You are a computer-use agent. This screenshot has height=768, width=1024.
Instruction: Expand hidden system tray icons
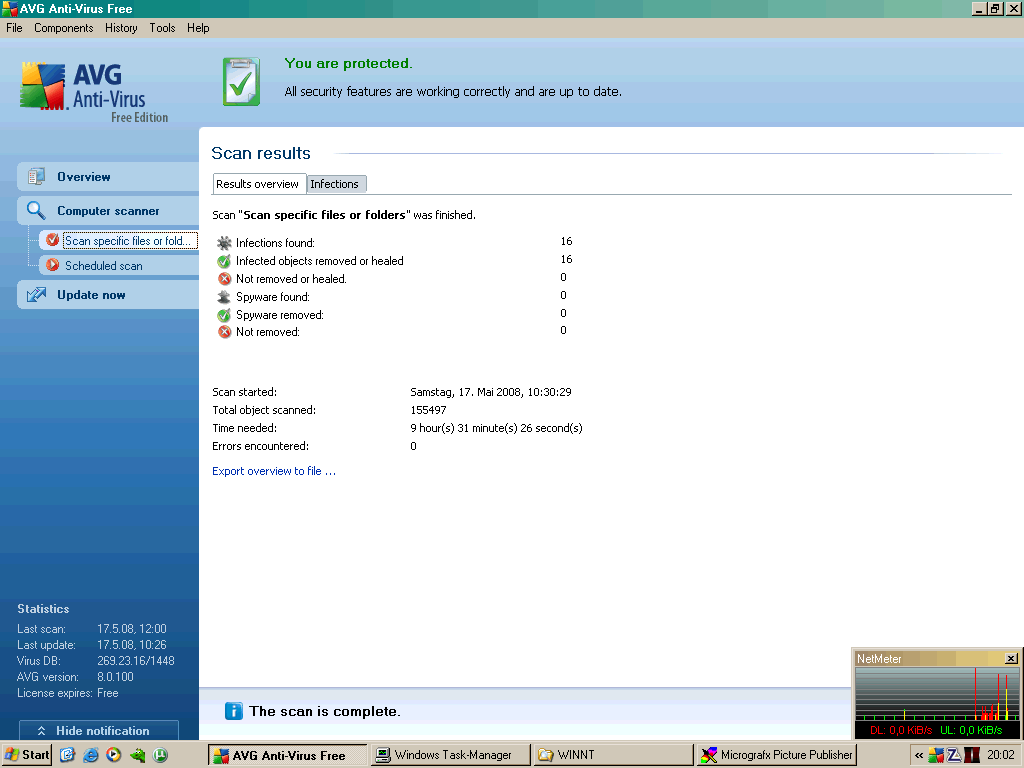coord(919,755)
